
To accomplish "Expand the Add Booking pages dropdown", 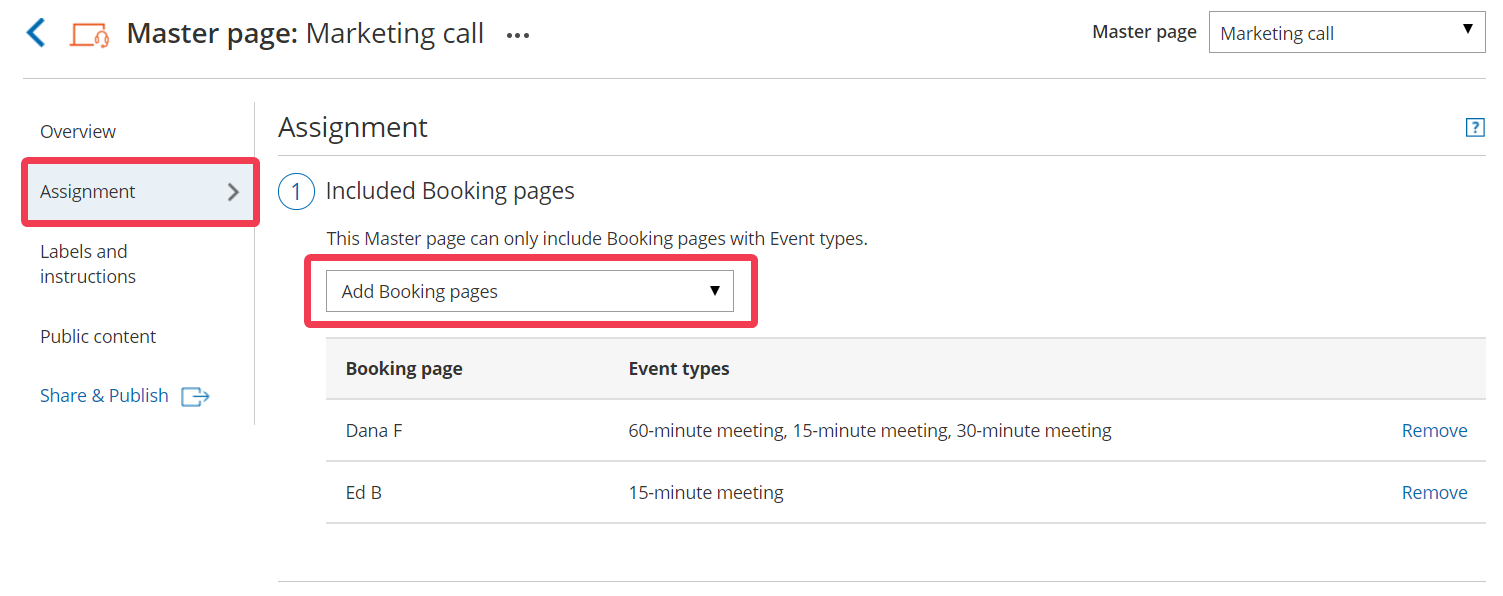I will 529,292.
